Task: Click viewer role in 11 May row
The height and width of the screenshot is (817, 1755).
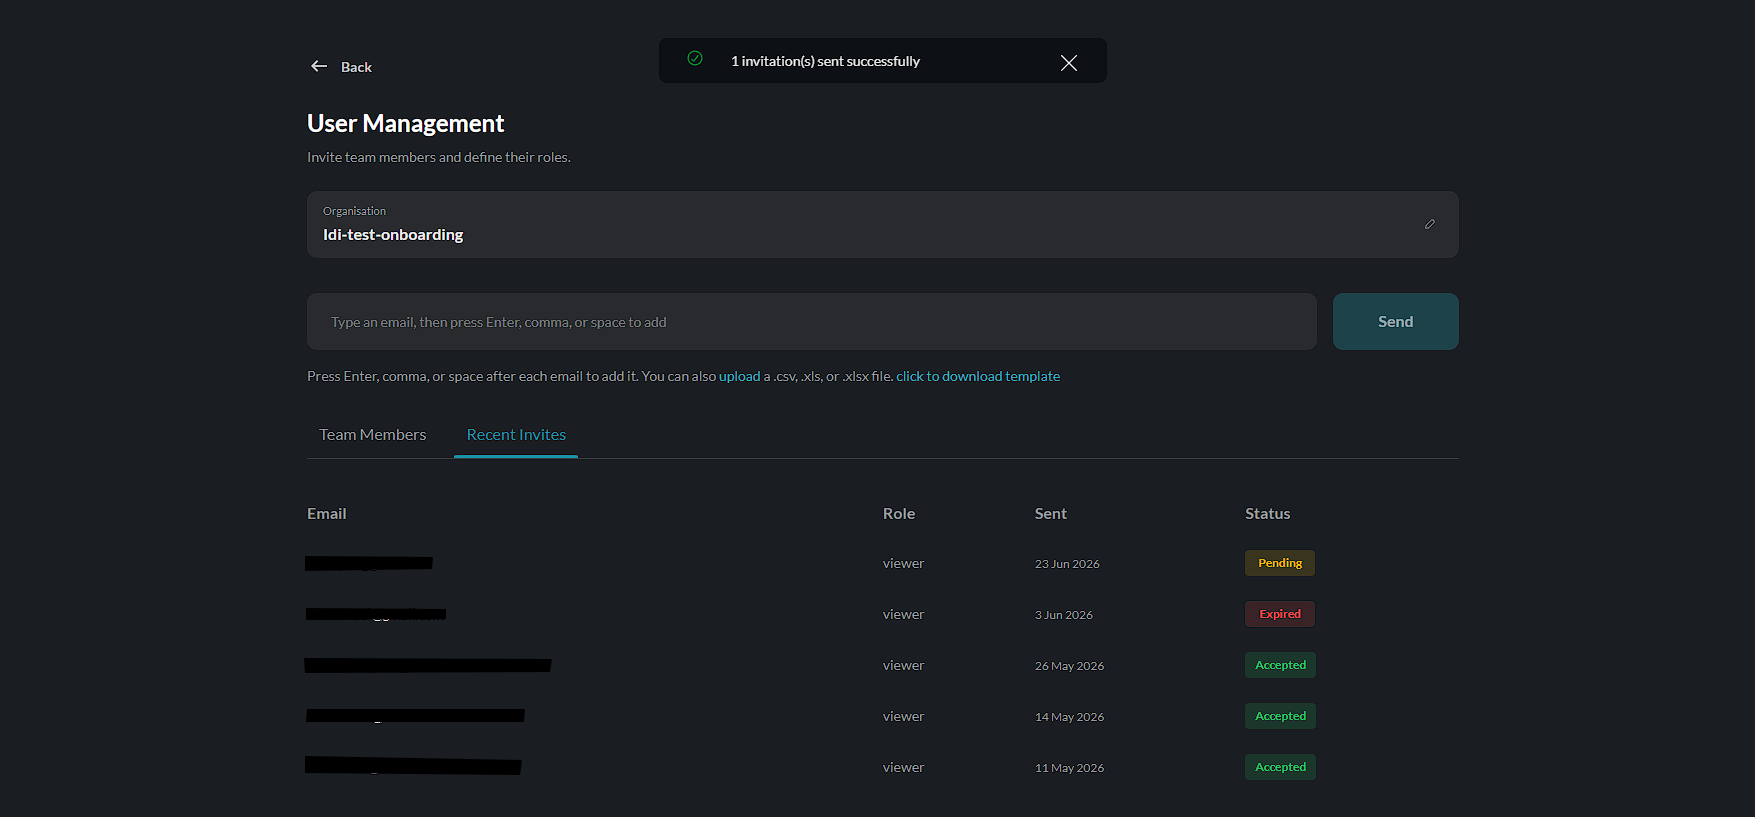Action: coord(903,768)
